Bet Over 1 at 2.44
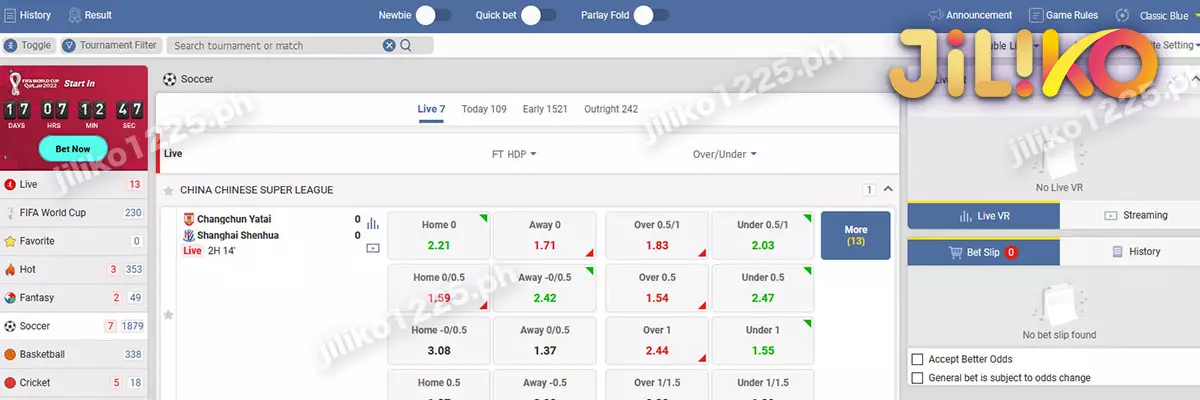 click(657, 341)
